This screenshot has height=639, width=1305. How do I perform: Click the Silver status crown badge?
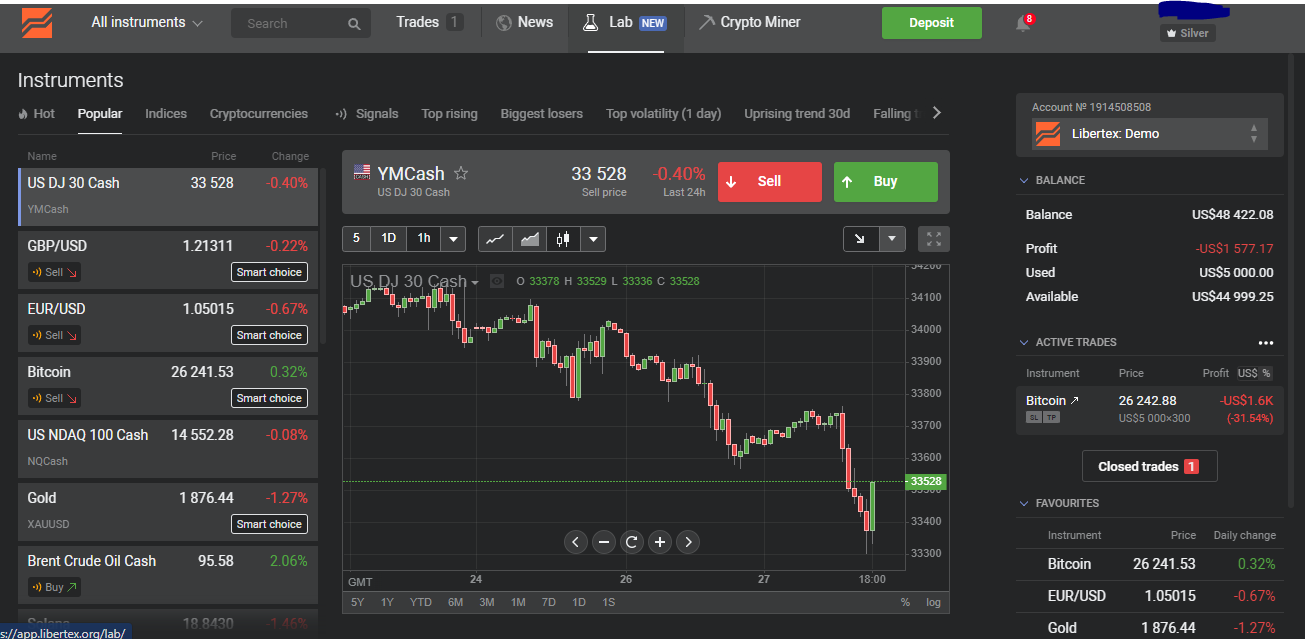1188,33
